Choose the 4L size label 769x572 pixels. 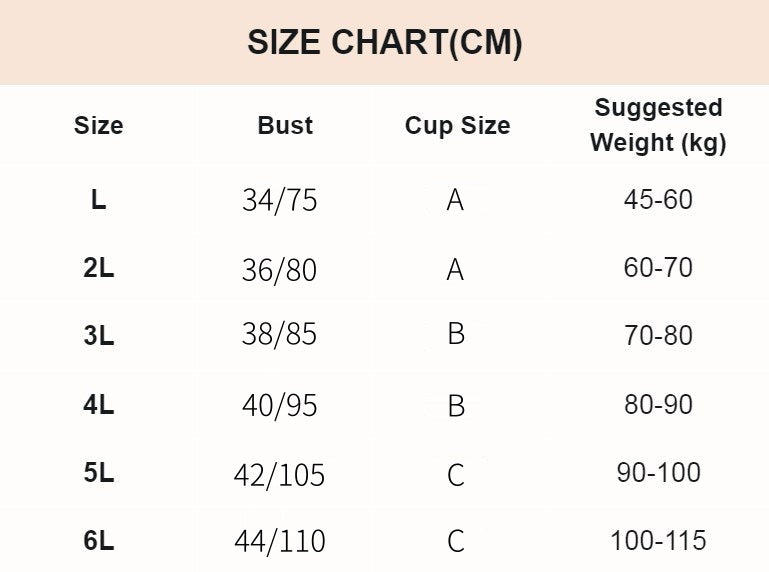(x=99, y=405)
